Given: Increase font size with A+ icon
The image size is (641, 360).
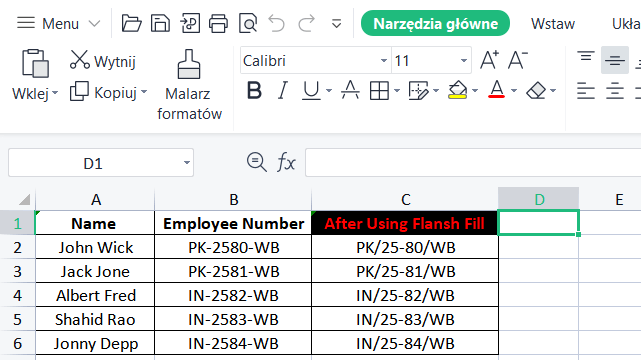Looking at the screenshot, I should point(489,60).
